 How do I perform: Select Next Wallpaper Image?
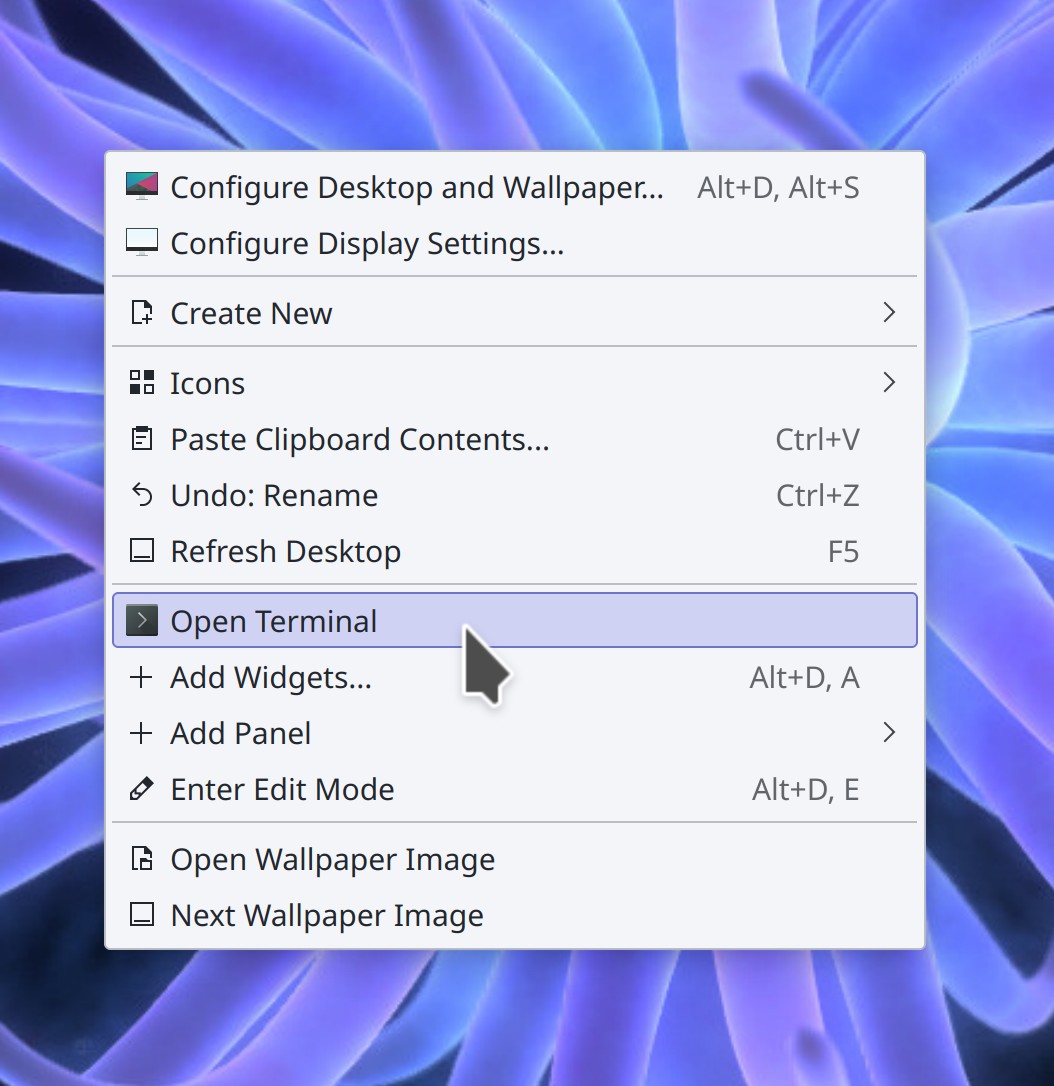(x=327, y=915)
